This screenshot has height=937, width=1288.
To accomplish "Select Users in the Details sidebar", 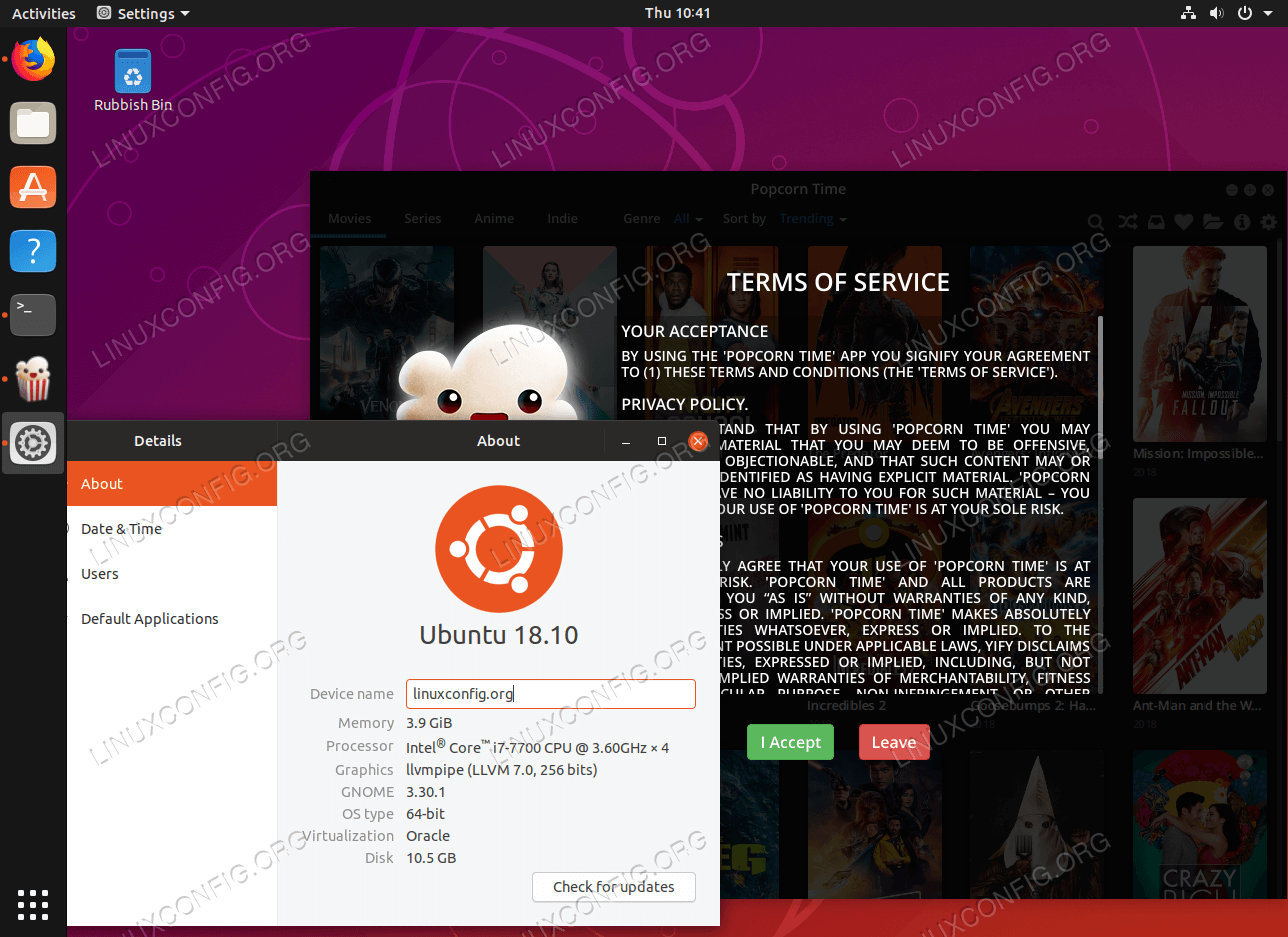I will 172,574.
